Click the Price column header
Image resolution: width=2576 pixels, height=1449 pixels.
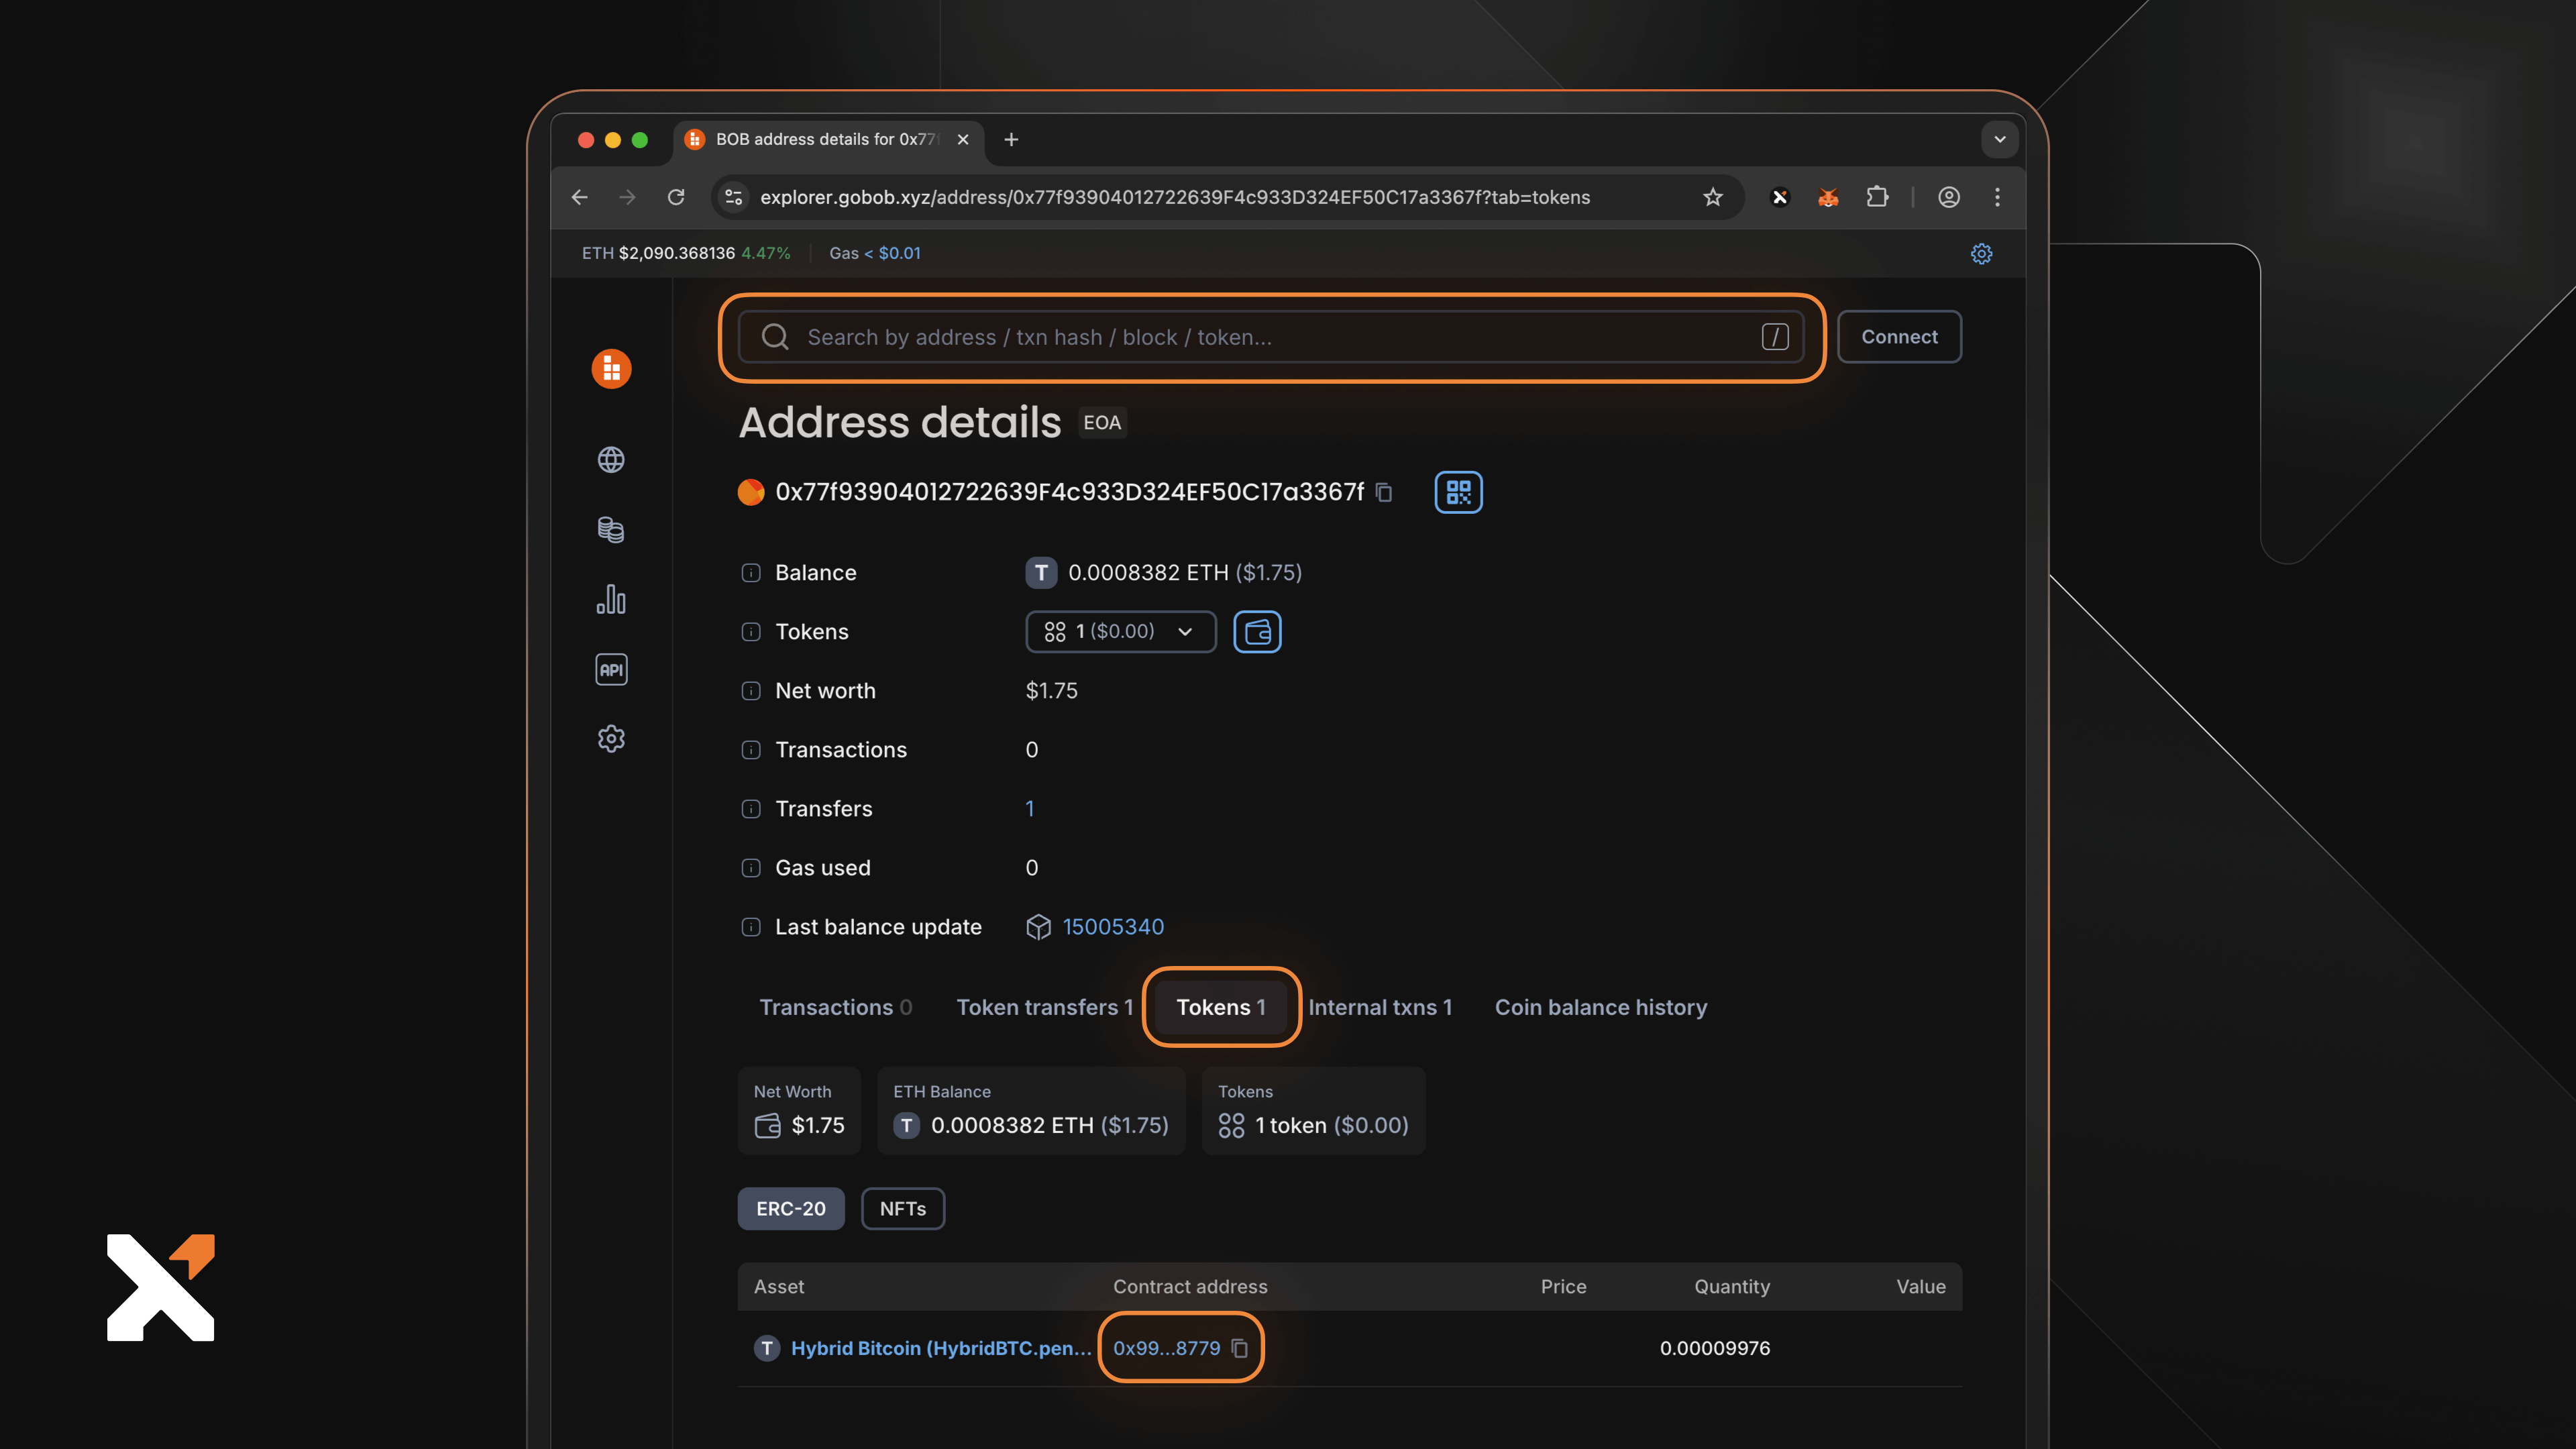point(1563,1287)
